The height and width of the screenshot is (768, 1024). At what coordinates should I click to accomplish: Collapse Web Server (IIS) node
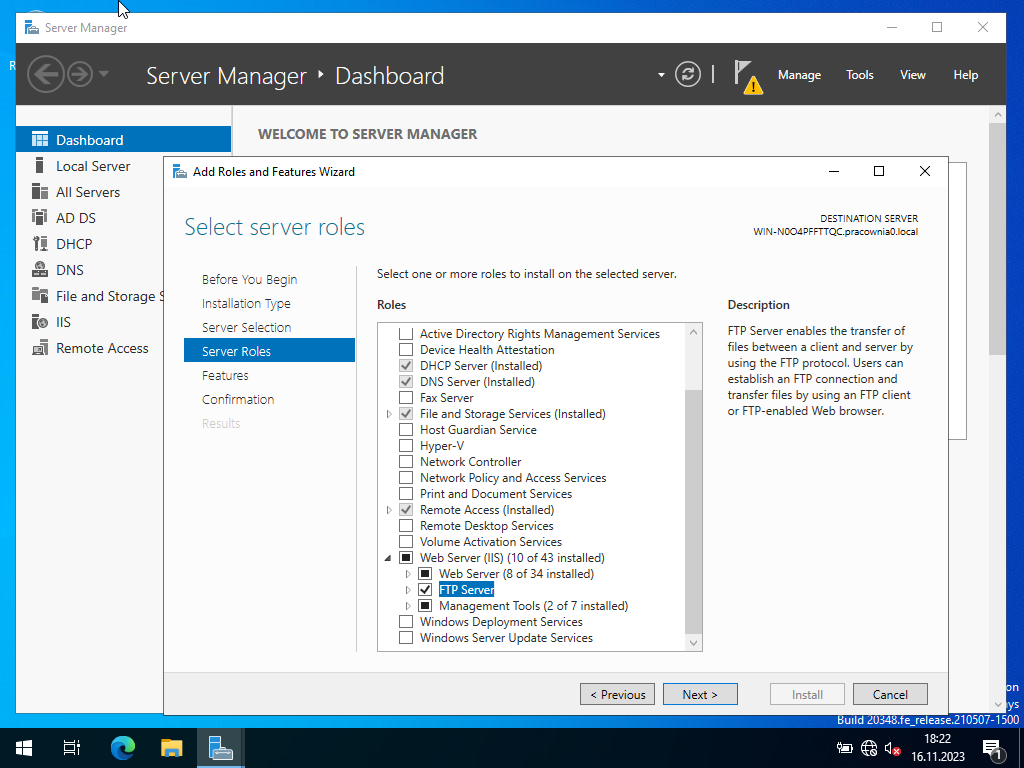point(388,558)
